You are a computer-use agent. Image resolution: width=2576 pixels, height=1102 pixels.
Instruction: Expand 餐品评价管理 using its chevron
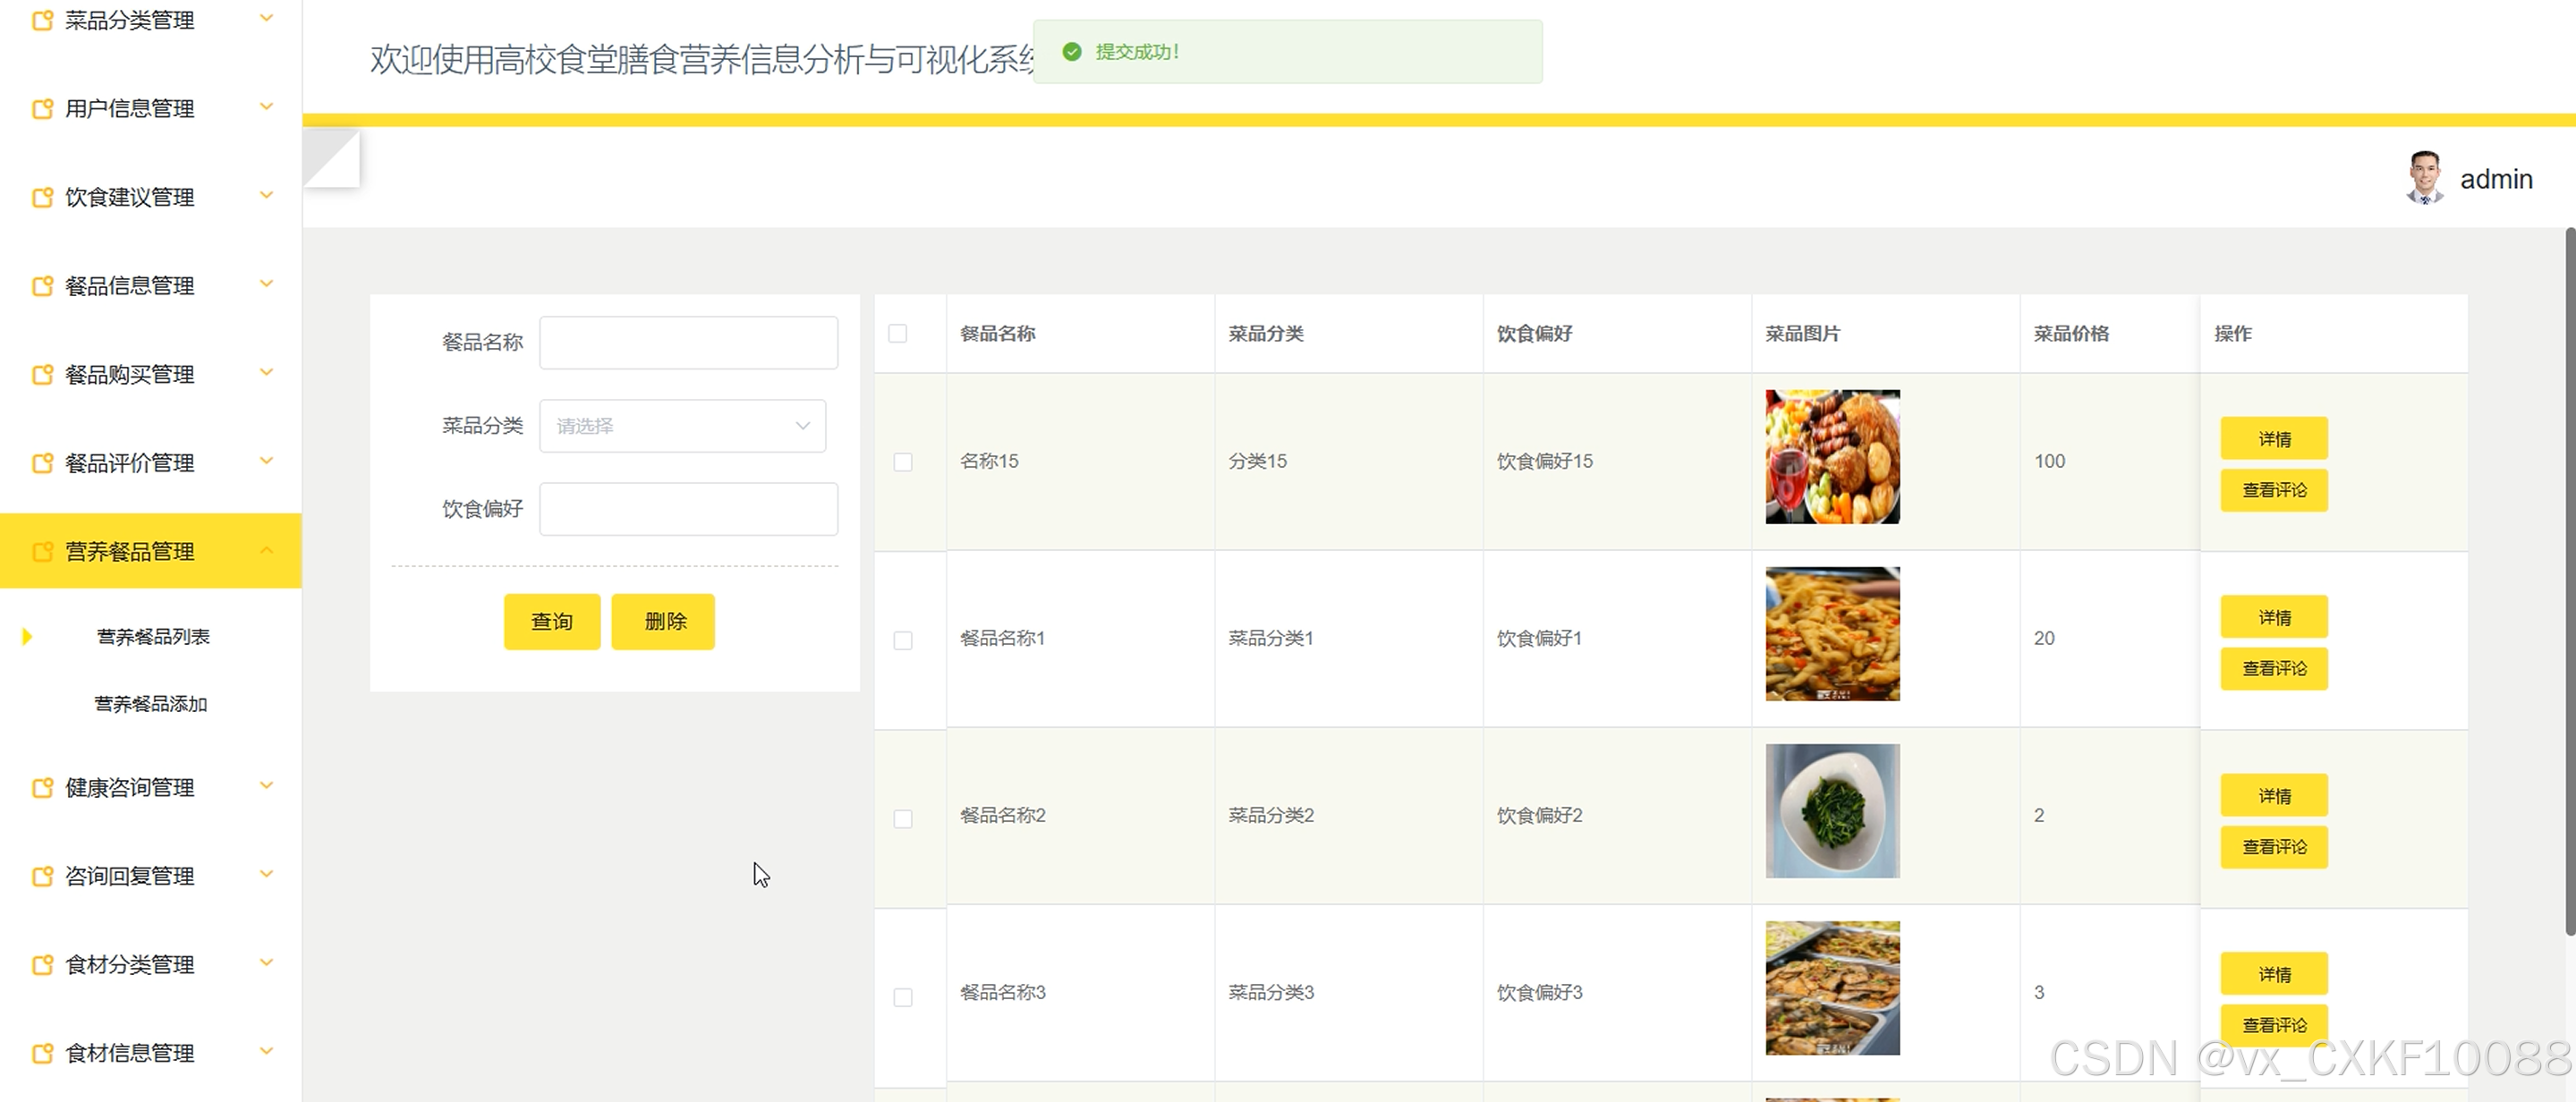(x=267, y=461)
